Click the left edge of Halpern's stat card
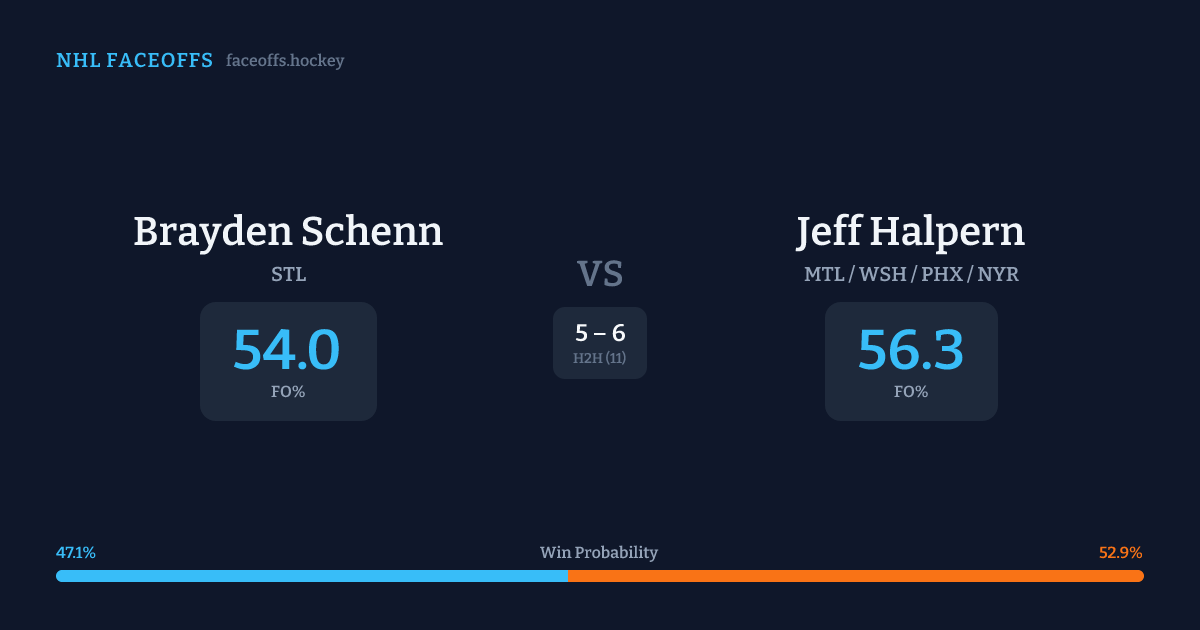1200x630 pixels. 826,361
